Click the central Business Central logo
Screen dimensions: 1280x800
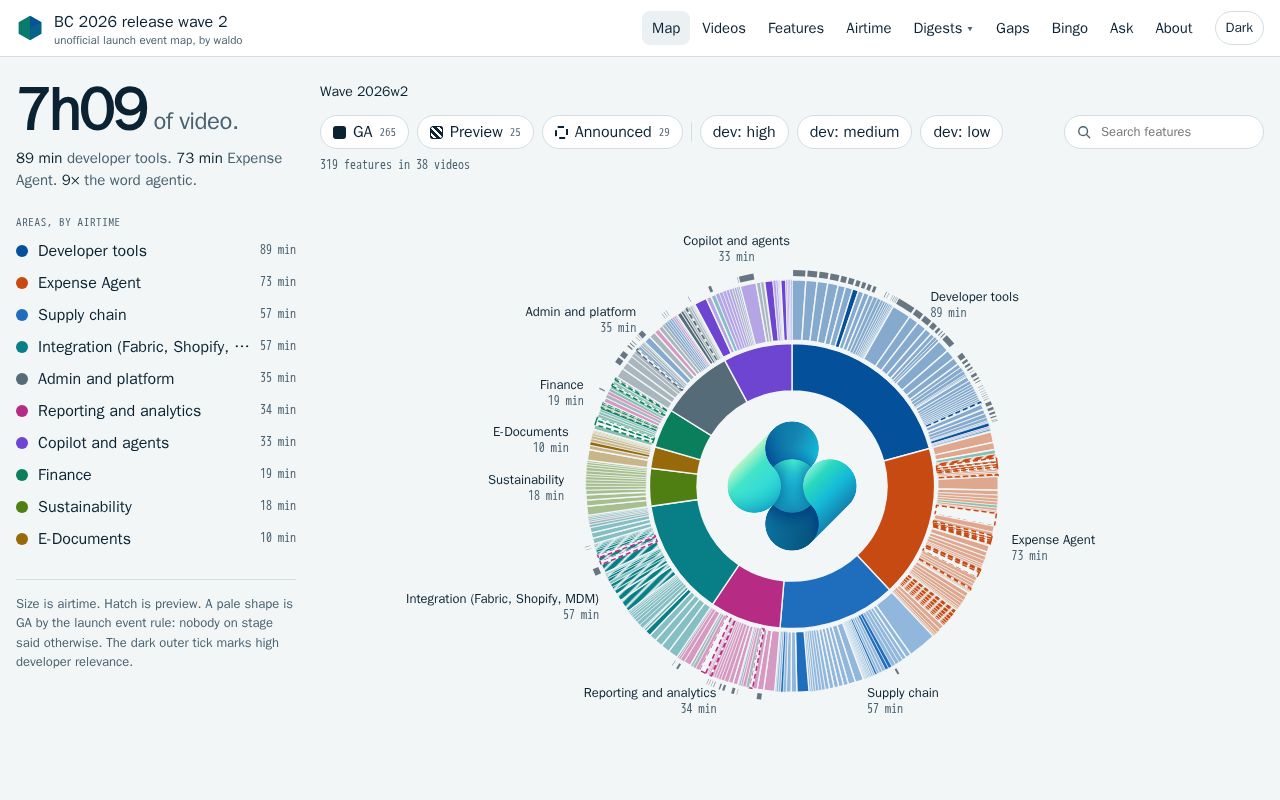[x=792, y=486]
